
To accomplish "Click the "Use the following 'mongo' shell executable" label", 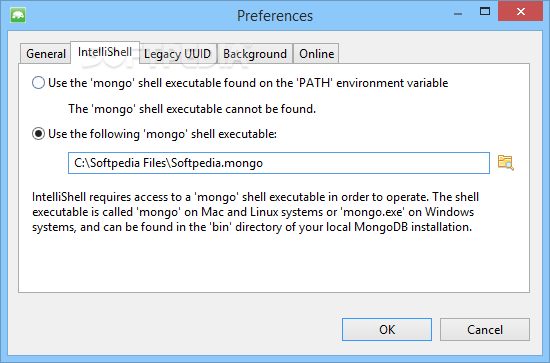I will 162,134.
